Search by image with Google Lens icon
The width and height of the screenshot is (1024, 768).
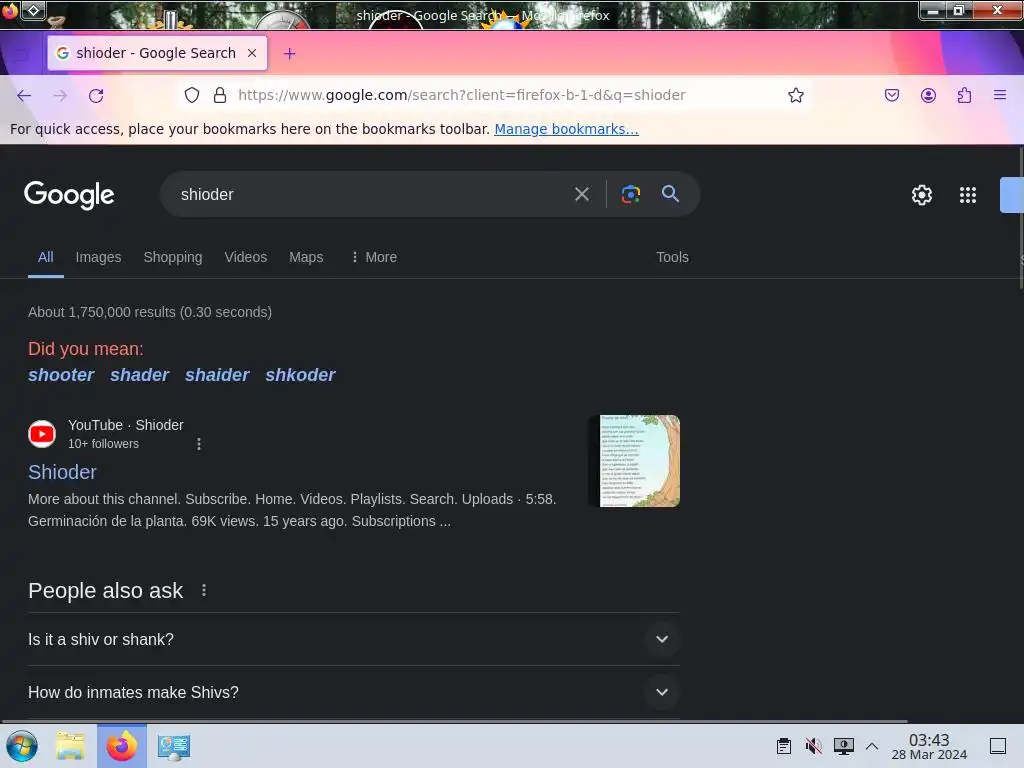click(630, 194)
